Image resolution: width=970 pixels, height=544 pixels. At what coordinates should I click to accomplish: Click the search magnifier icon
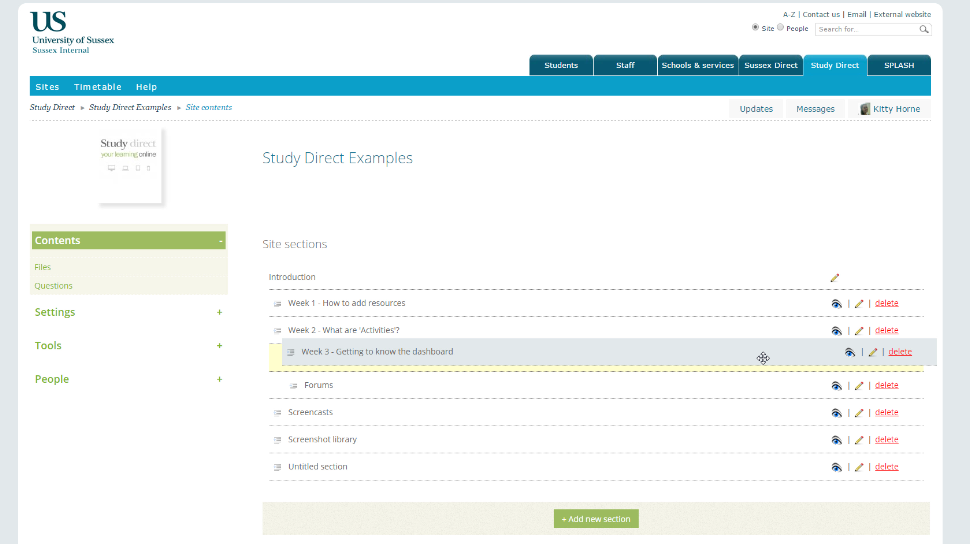click(924, 29)
